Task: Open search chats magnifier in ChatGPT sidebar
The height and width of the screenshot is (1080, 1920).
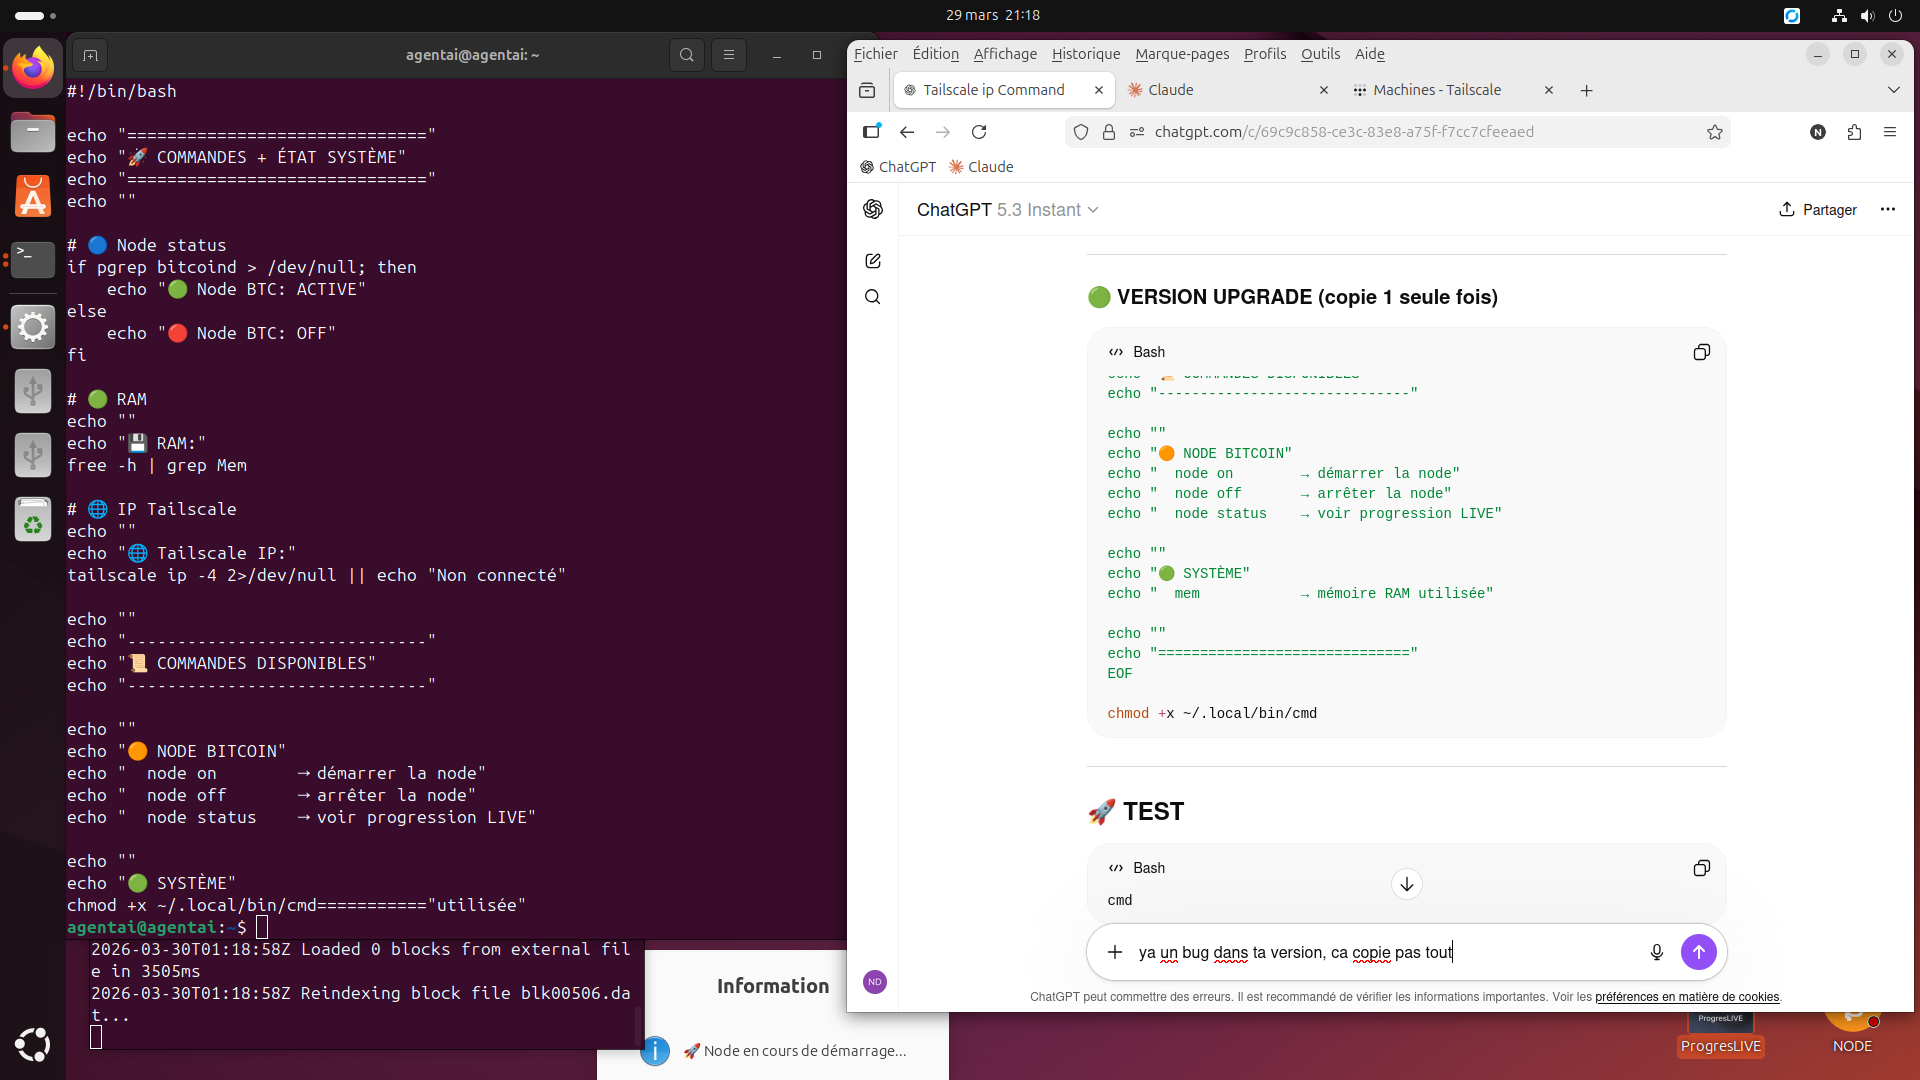Action: 873,297
